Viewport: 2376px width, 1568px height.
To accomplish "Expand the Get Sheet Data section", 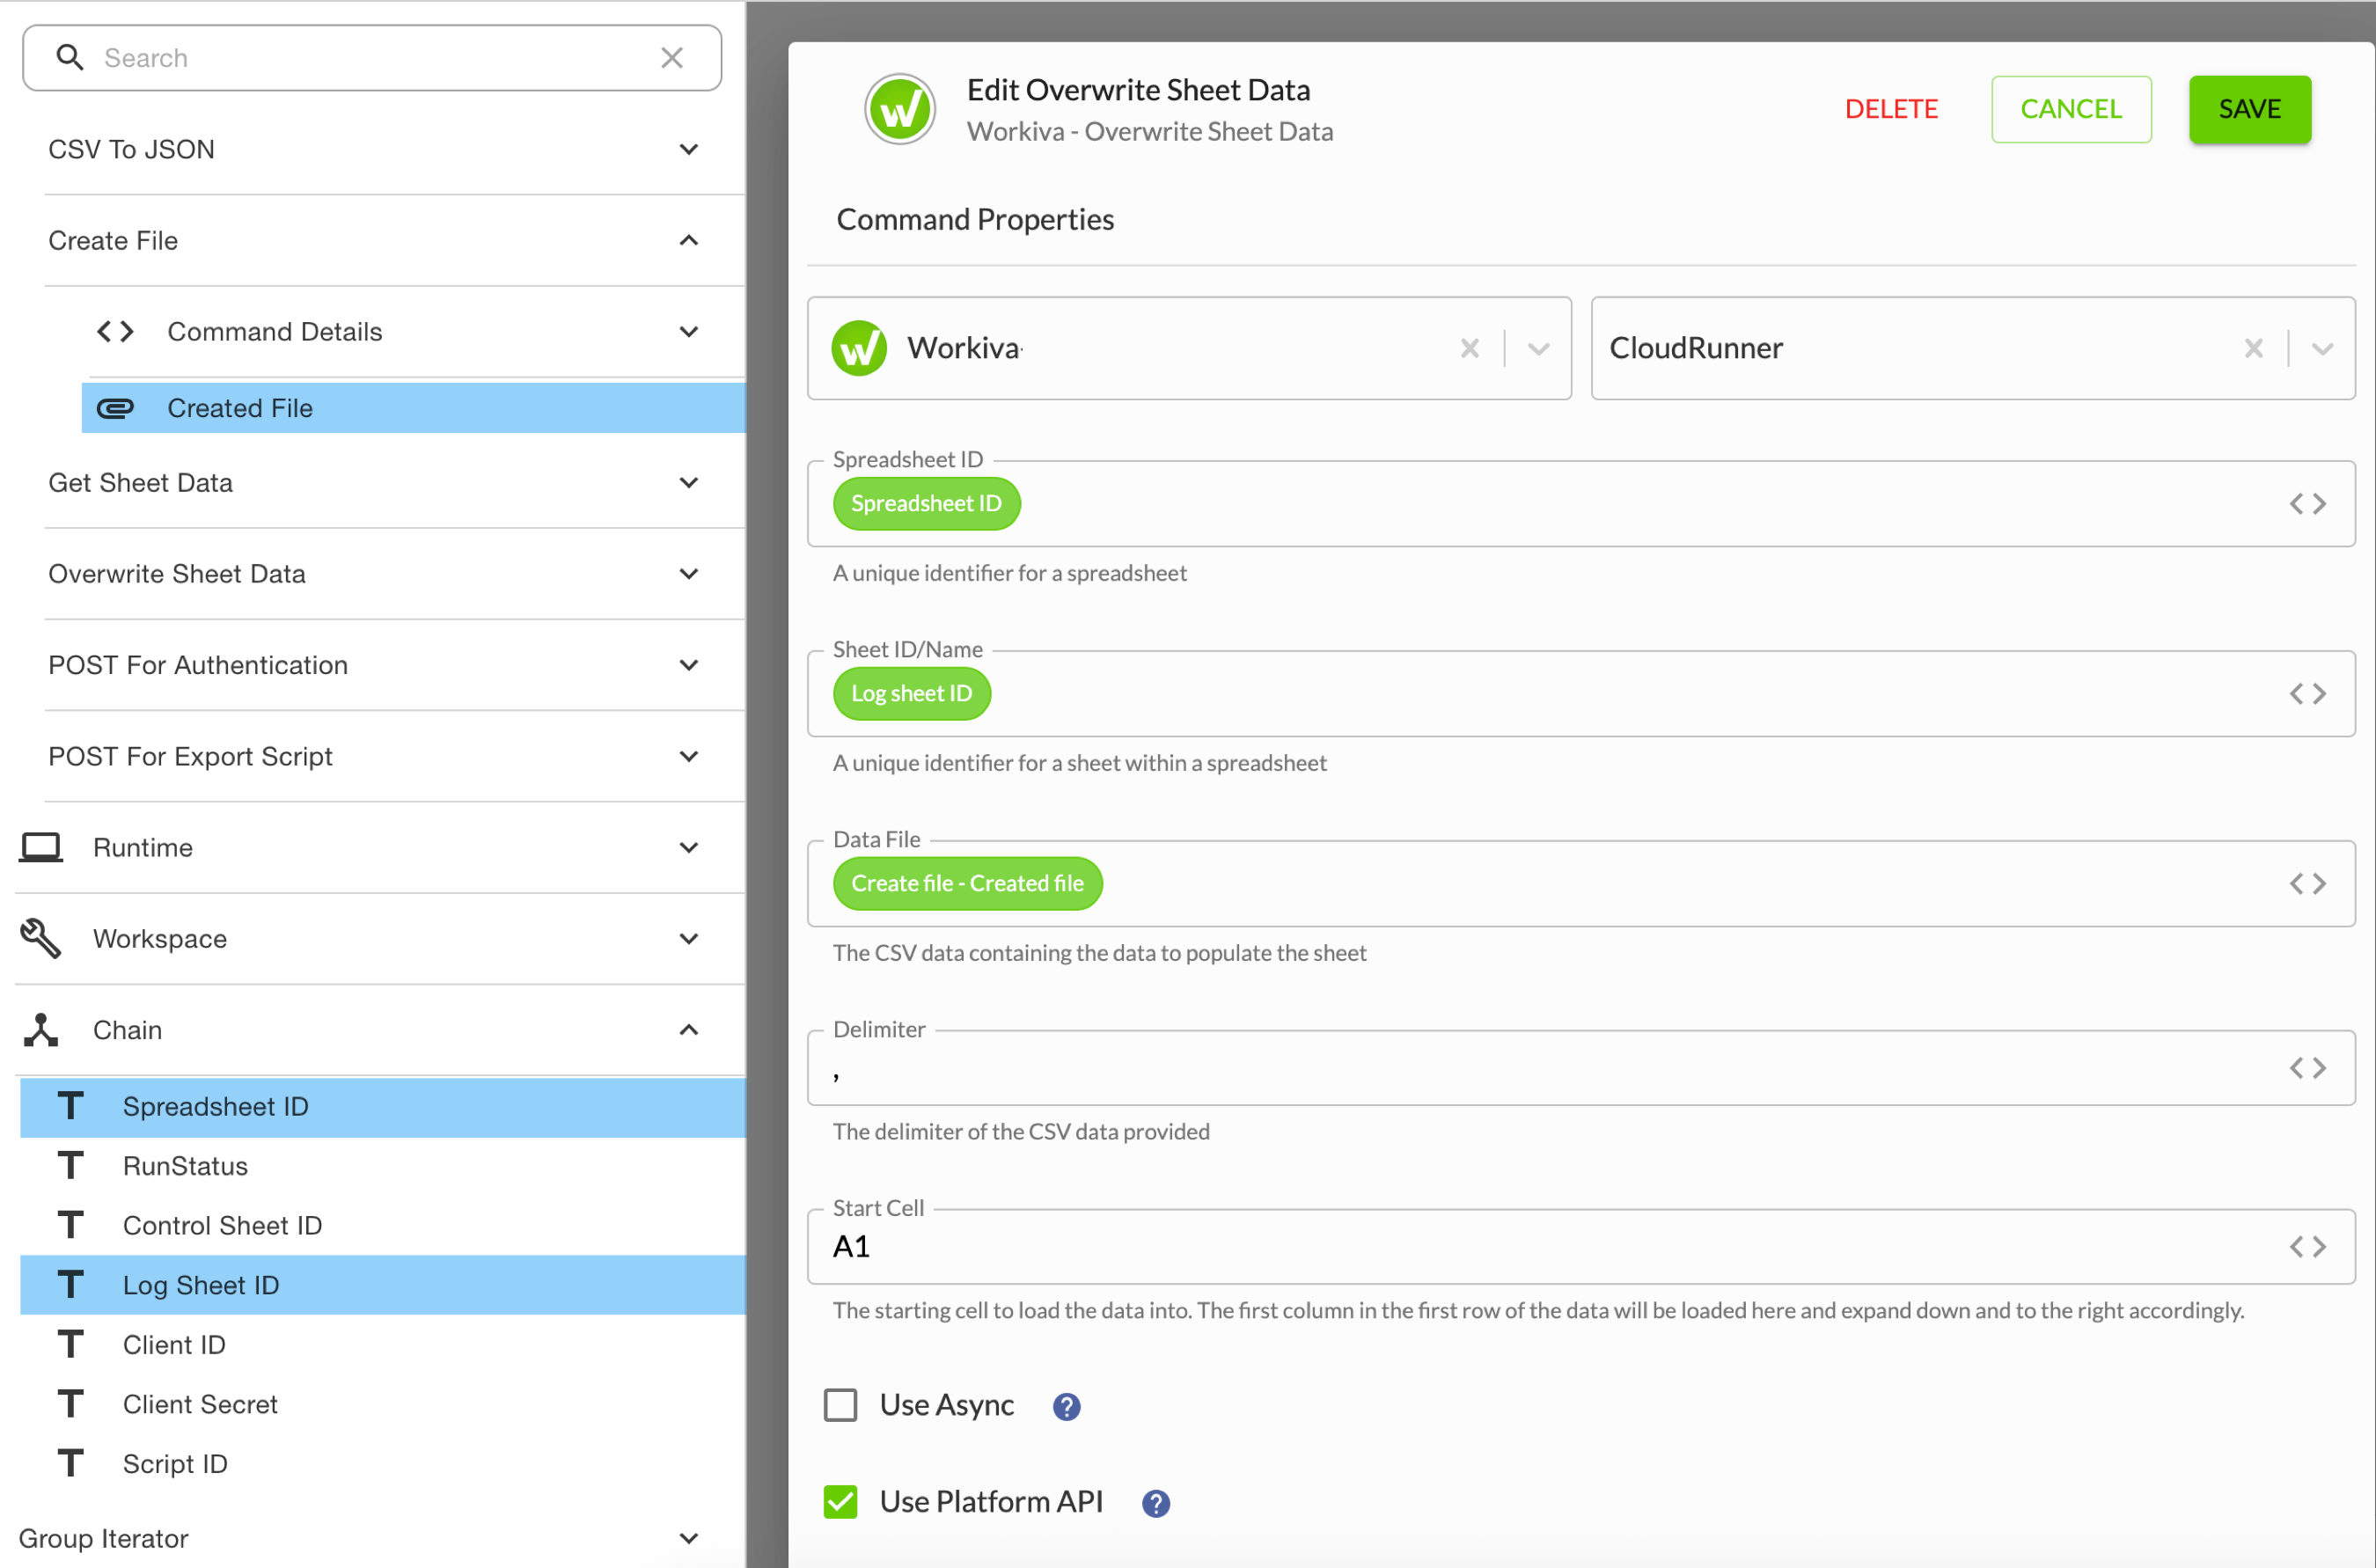I will pos(688,482).
